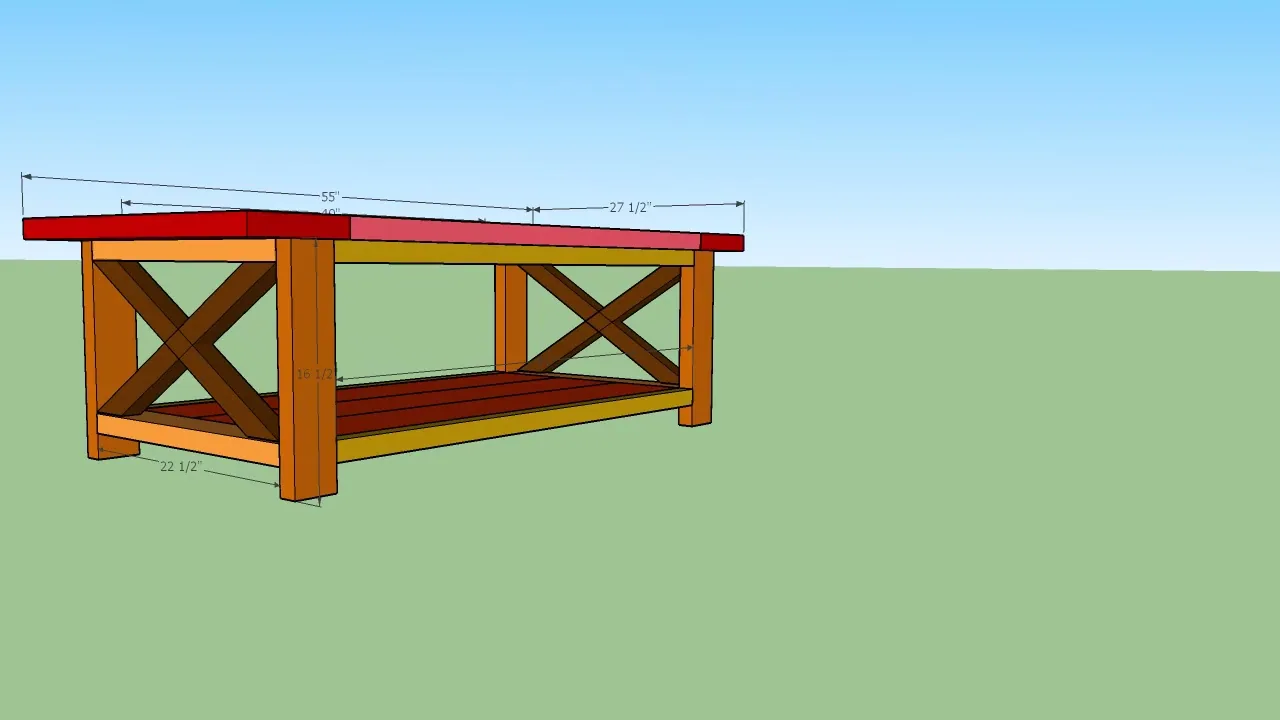
Task: Click the far right table leg
Action: point(697,338)
